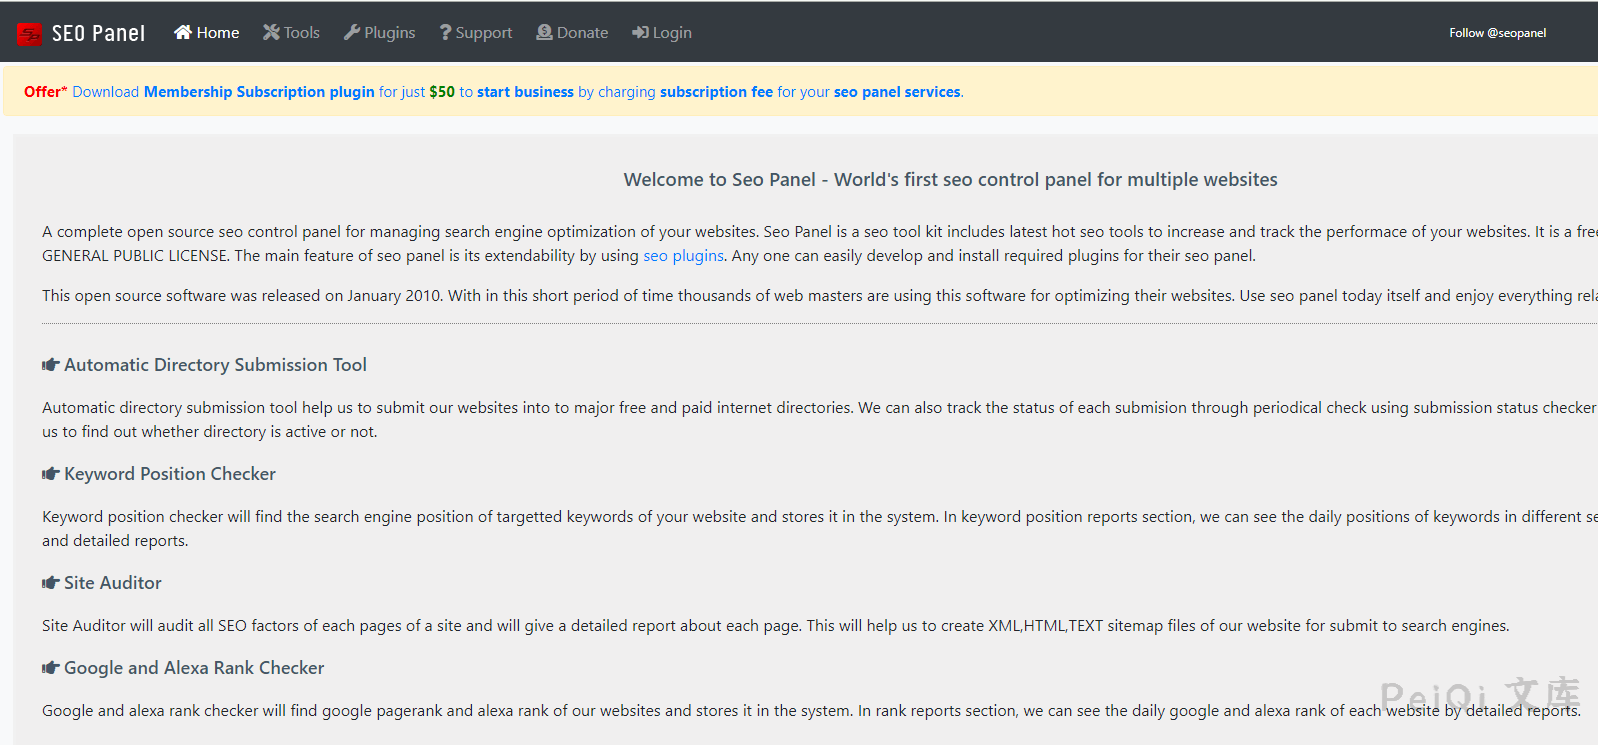Viewport: 1598px width, 745px height.
Task: Click the SEO Panel red logo icon
Action: coord(29,34)
